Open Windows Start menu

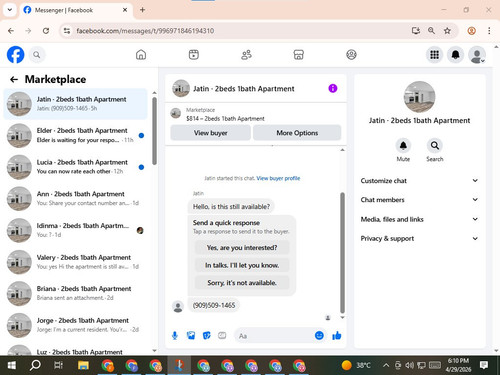pos(12,366)
